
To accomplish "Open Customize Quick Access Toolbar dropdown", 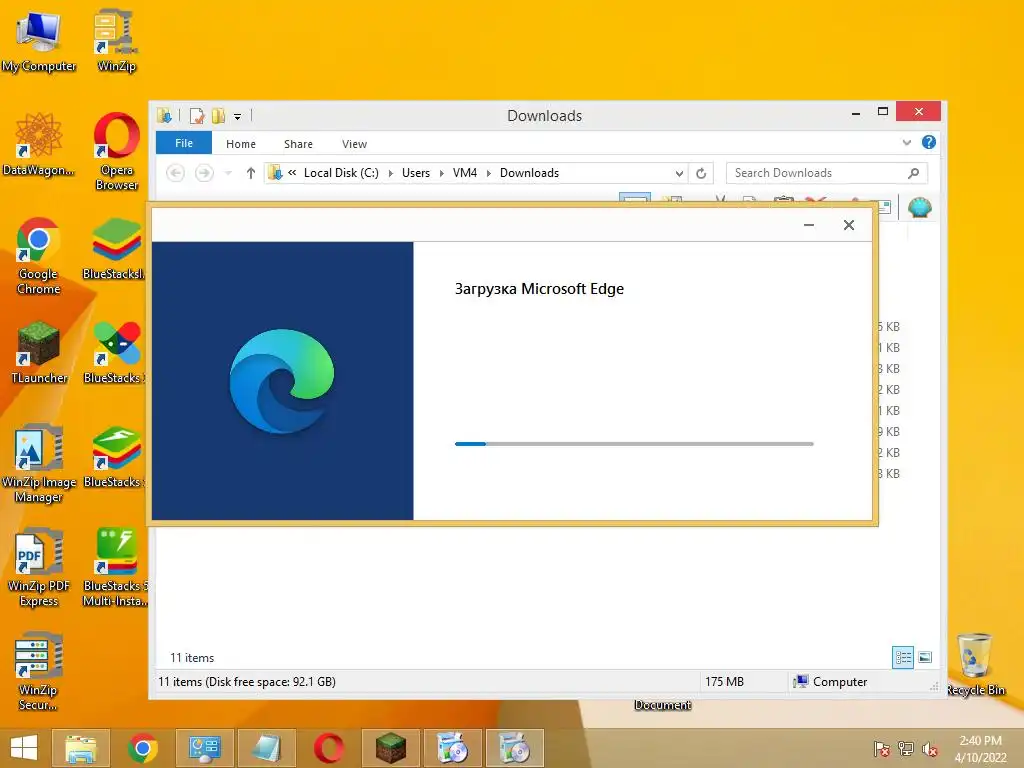I will pos(238,117).
